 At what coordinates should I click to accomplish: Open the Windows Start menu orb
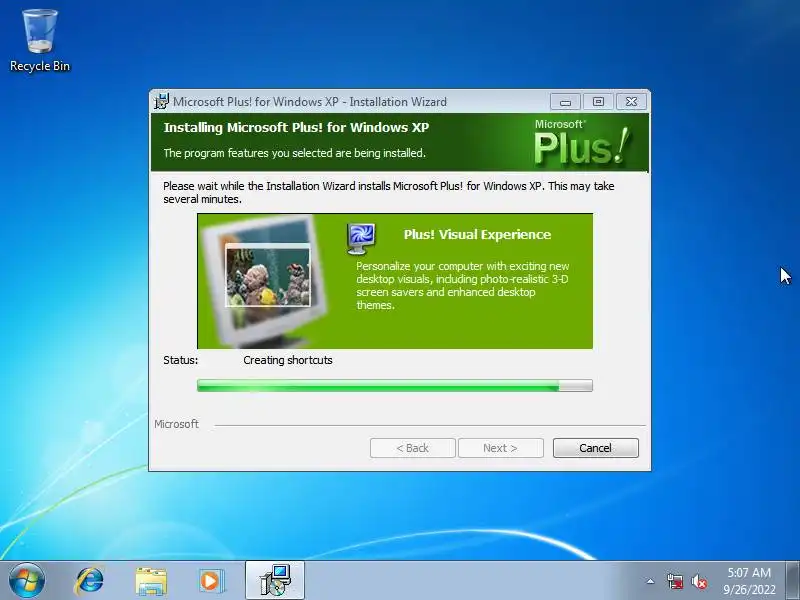(27, 581)
